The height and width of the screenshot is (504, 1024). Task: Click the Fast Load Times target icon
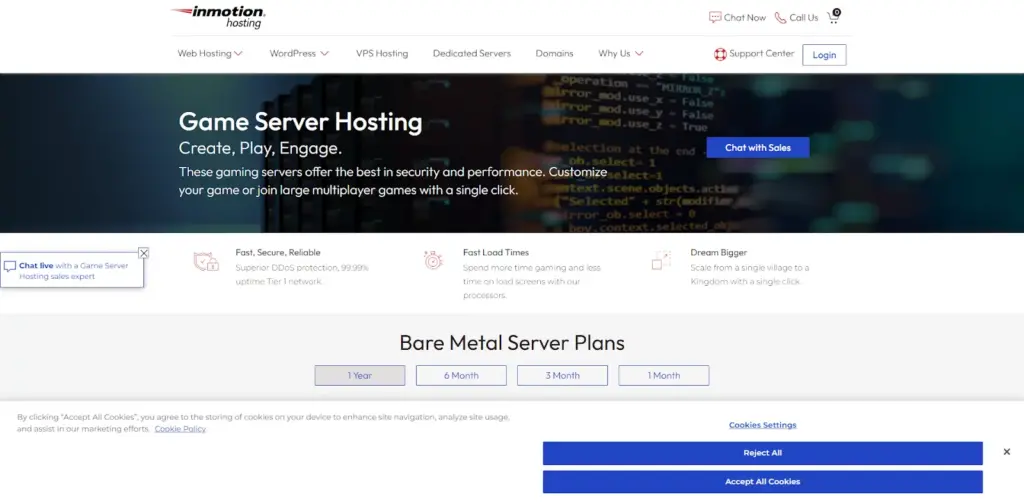coord(433,261)
